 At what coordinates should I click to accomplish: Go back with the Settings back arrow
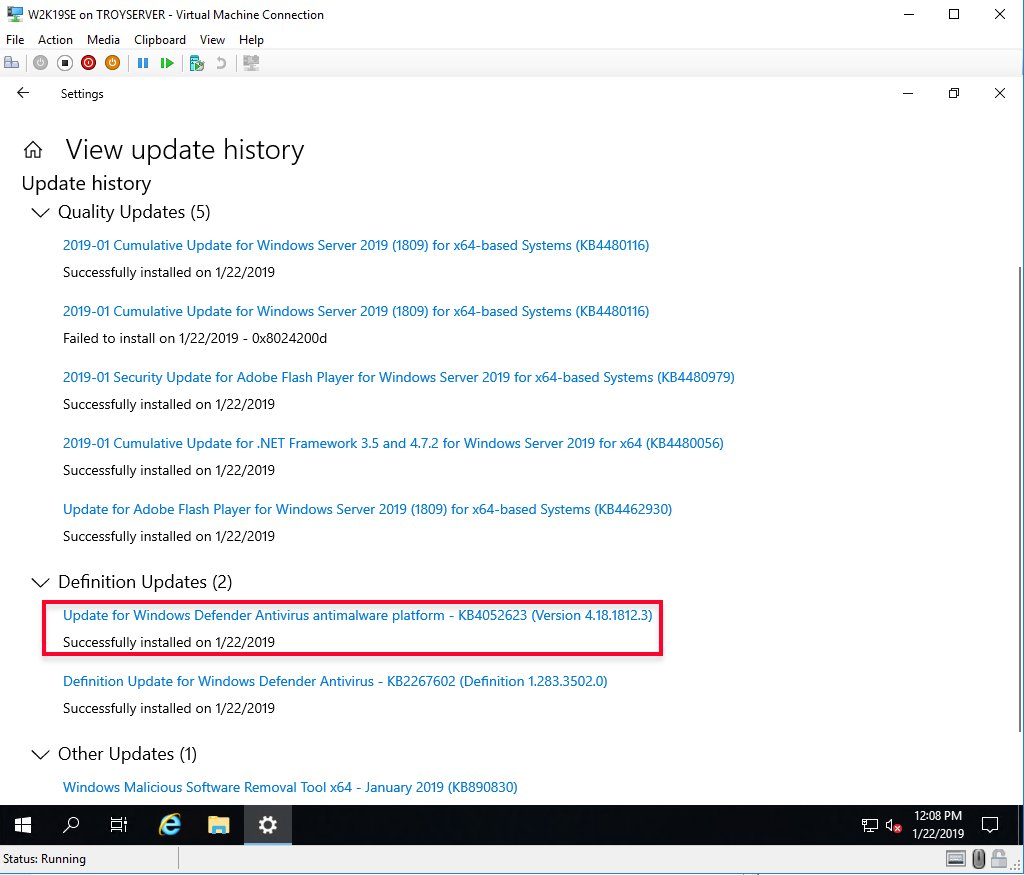tap(23, 93)
